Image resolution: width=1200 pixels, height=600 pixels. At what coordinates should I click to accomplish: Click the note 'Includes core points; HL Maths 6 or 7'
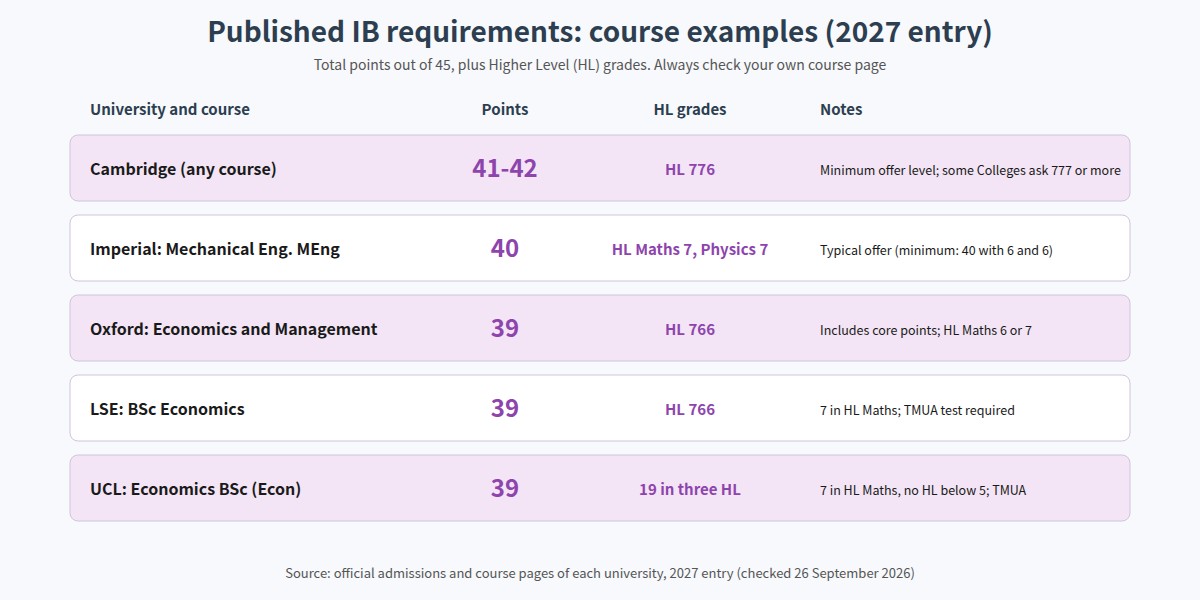[x=926, y=330]
